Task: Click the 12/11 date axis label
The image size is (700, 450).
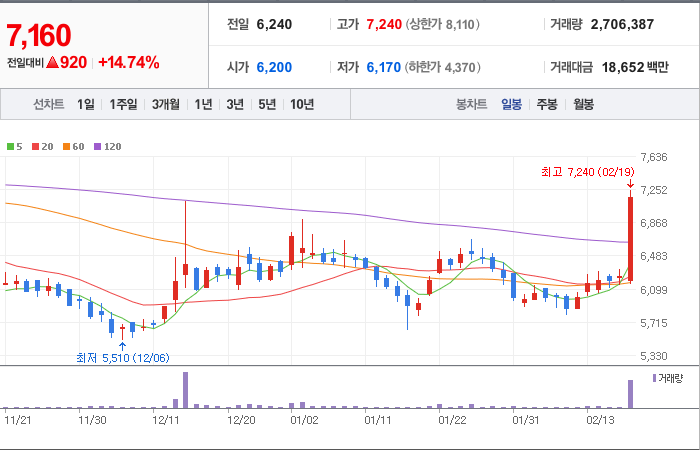Action: tap(166, 421)
